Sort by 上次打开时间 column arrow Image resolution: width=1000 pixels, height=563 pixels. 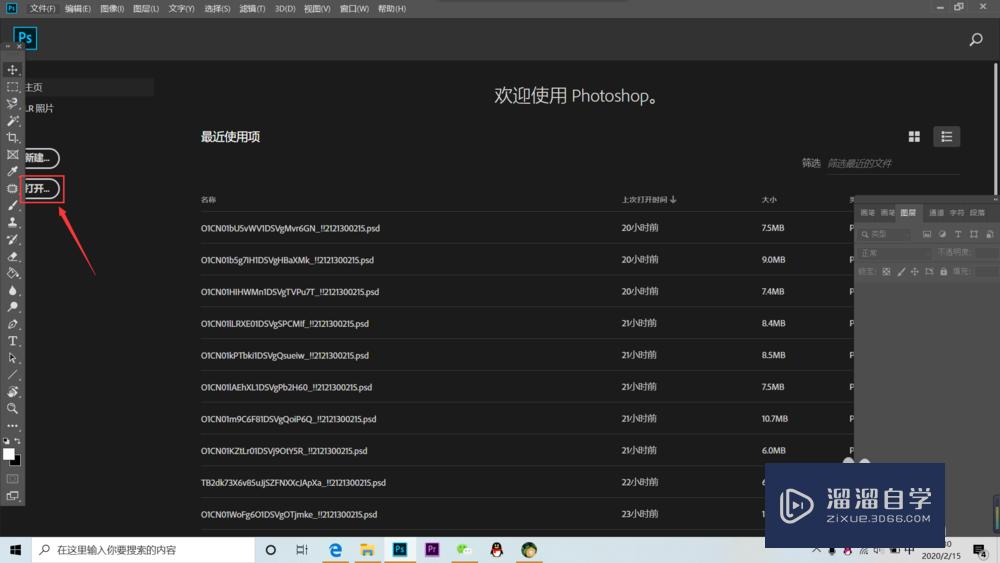673,200
